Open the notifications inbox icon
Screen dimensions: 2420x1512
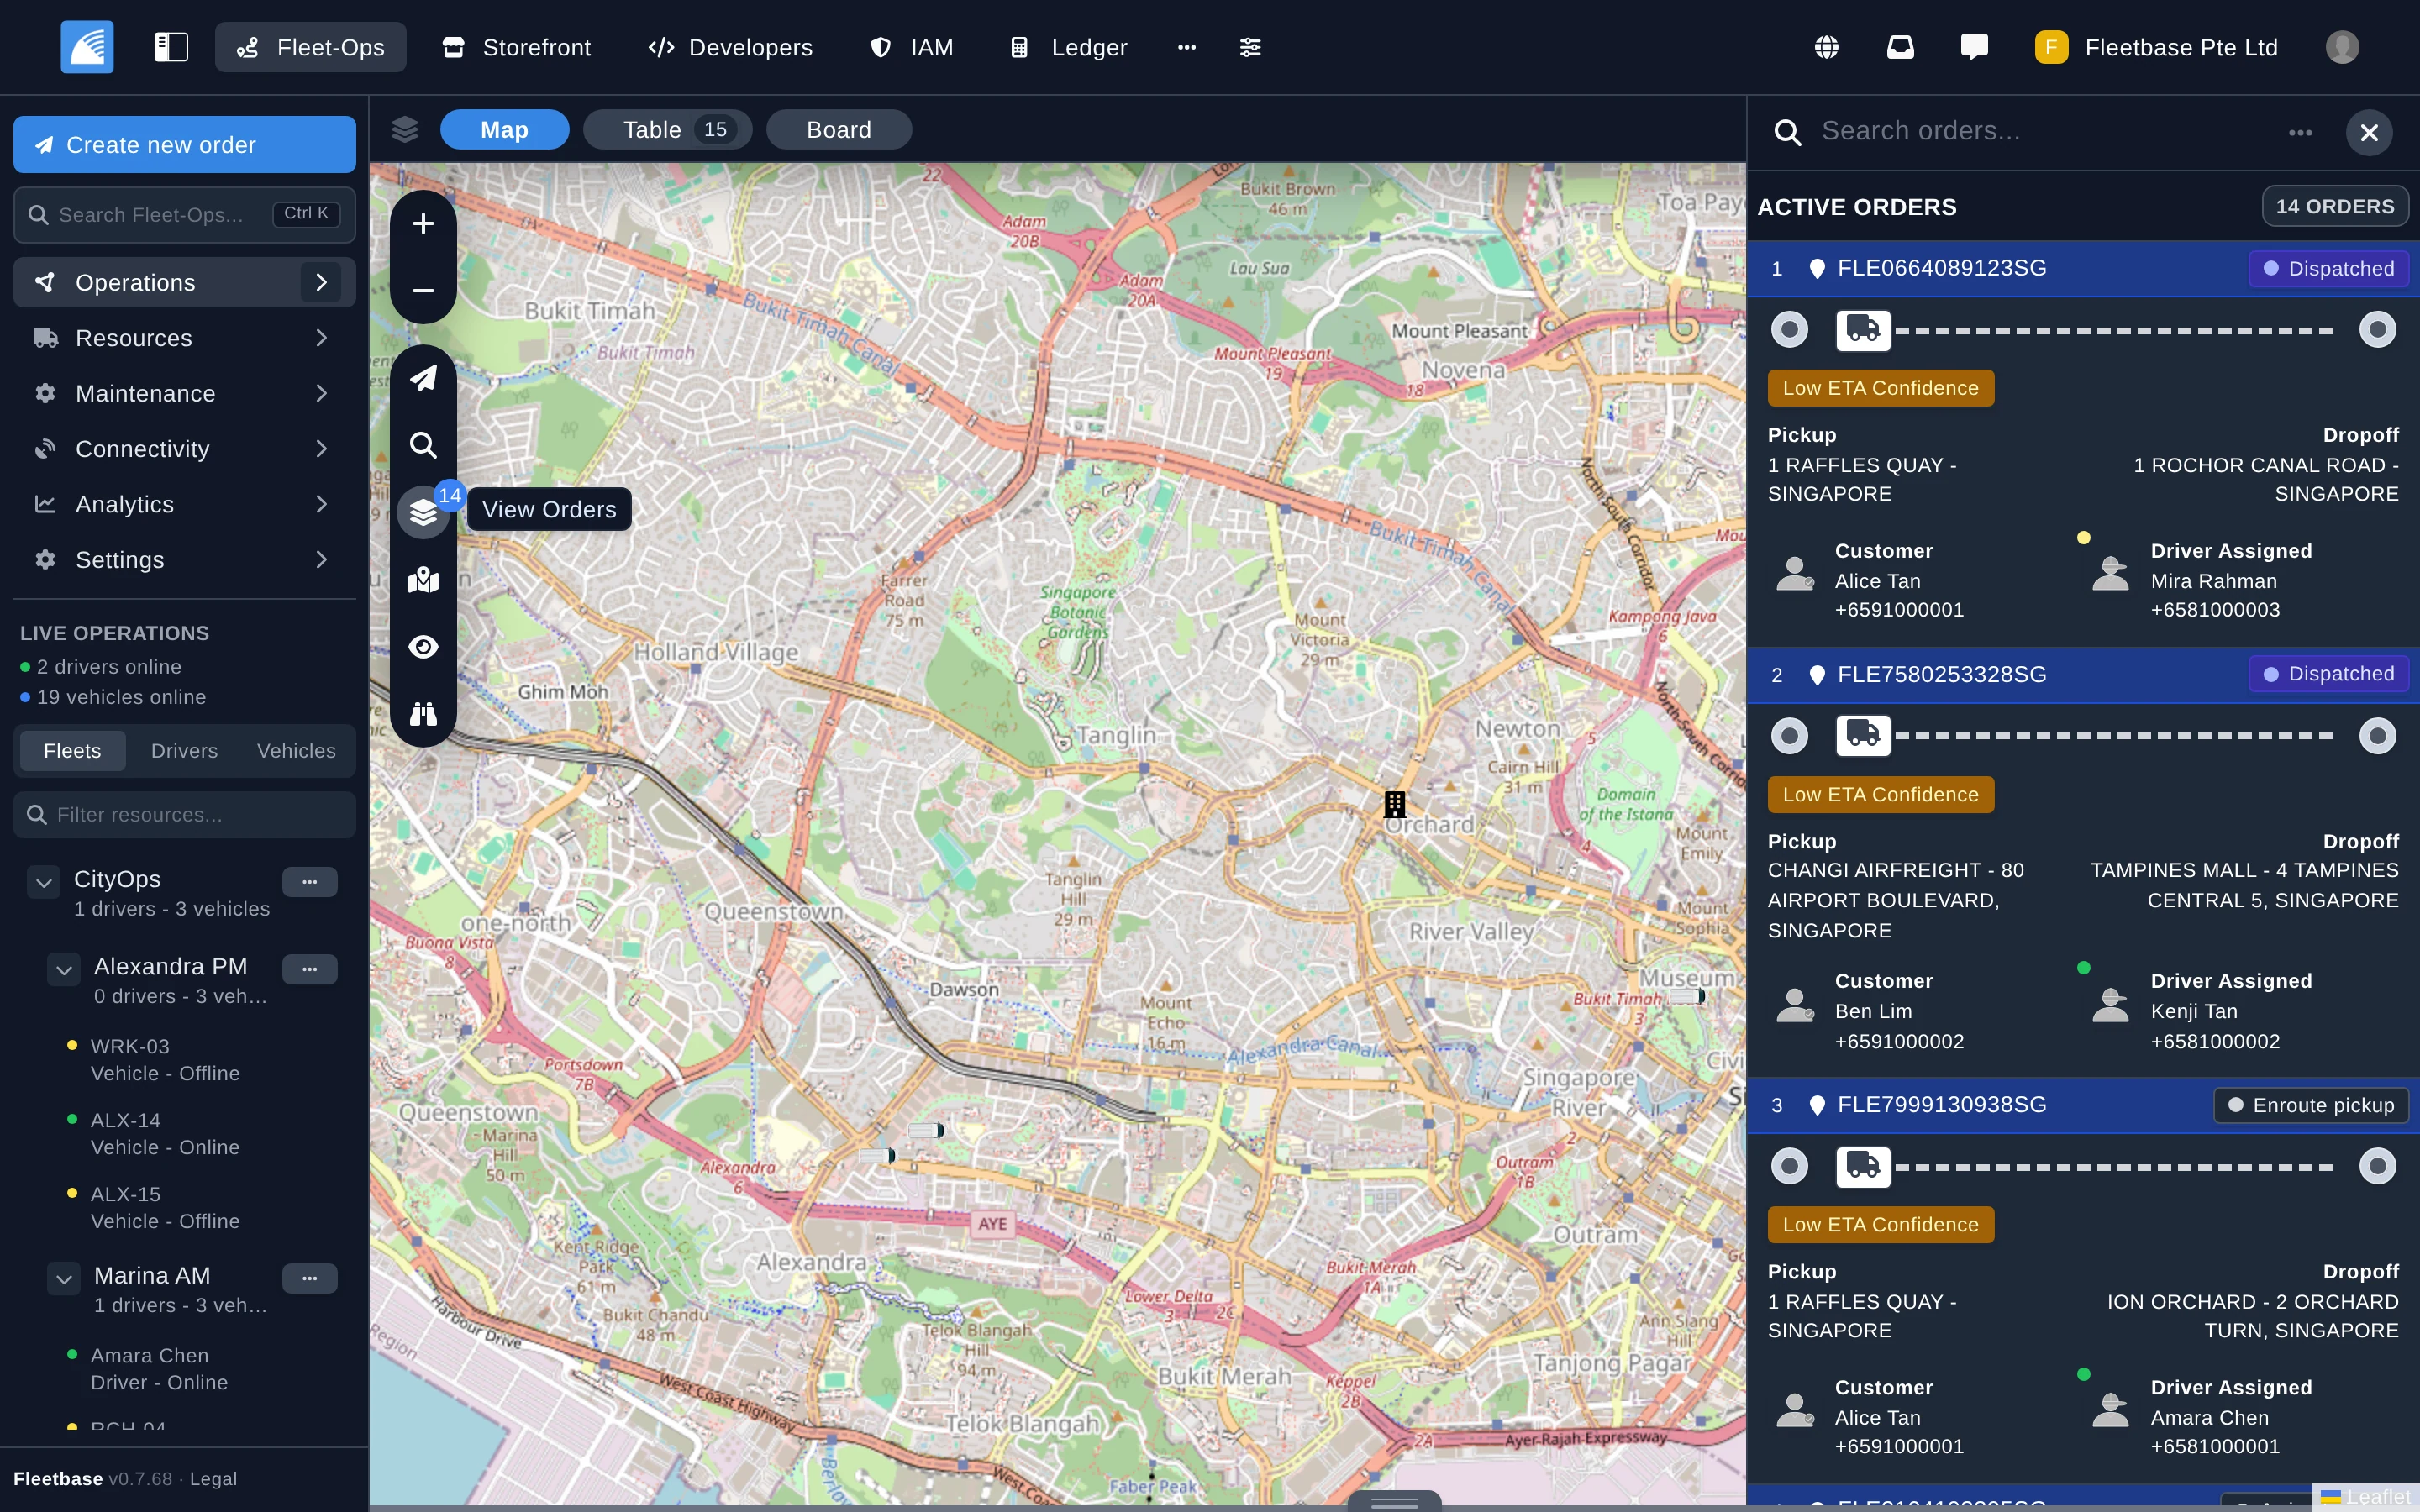click(1900, 47)
